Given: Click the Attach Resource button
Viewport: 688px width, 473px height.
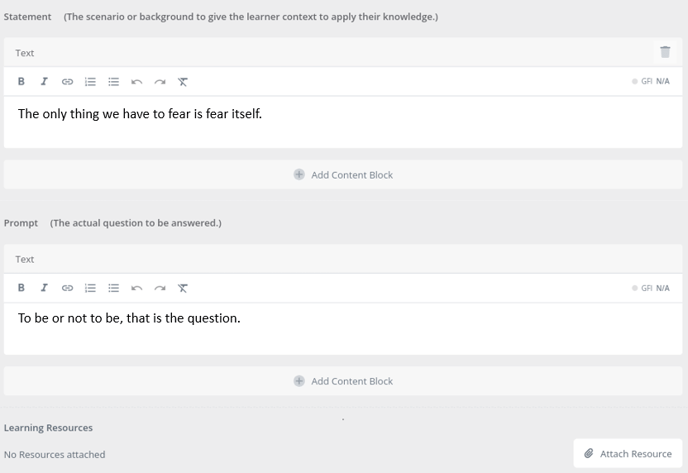Looking at the screenshot, I should click(x=628, y=453).
